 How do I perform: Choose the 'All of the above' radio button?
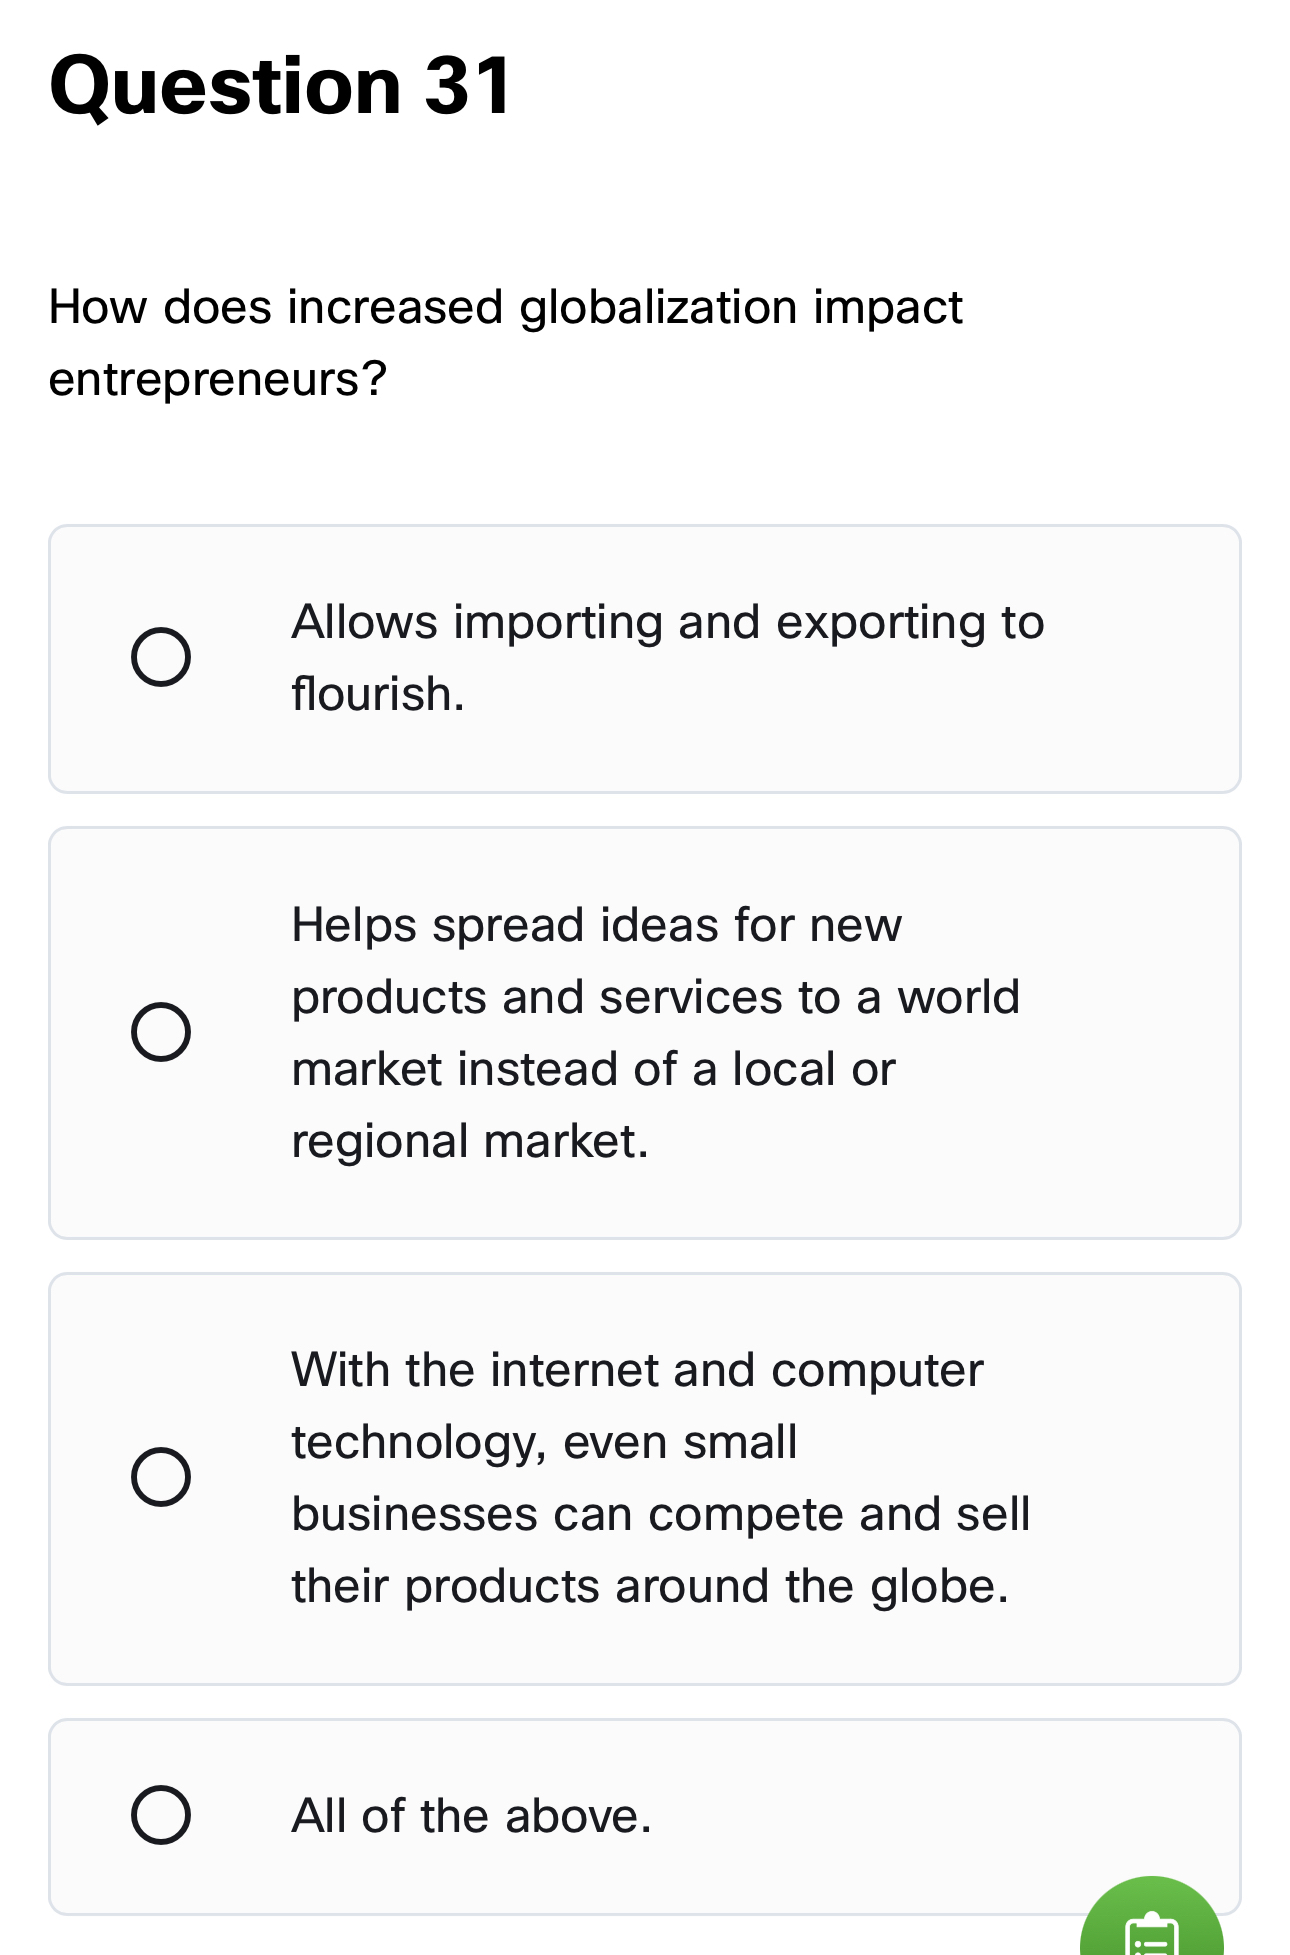tap(161, 1815)
